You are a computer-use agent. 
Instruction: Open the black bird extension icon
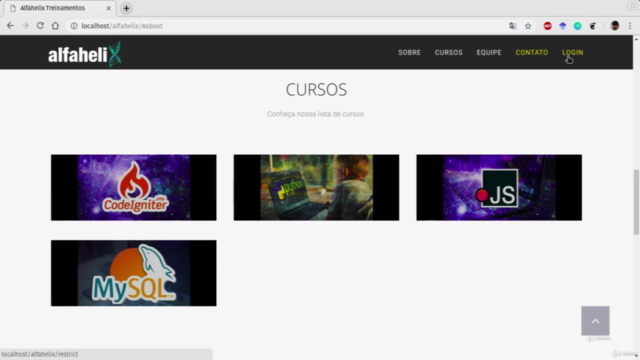pyautogui.click(x=593, y=26)
